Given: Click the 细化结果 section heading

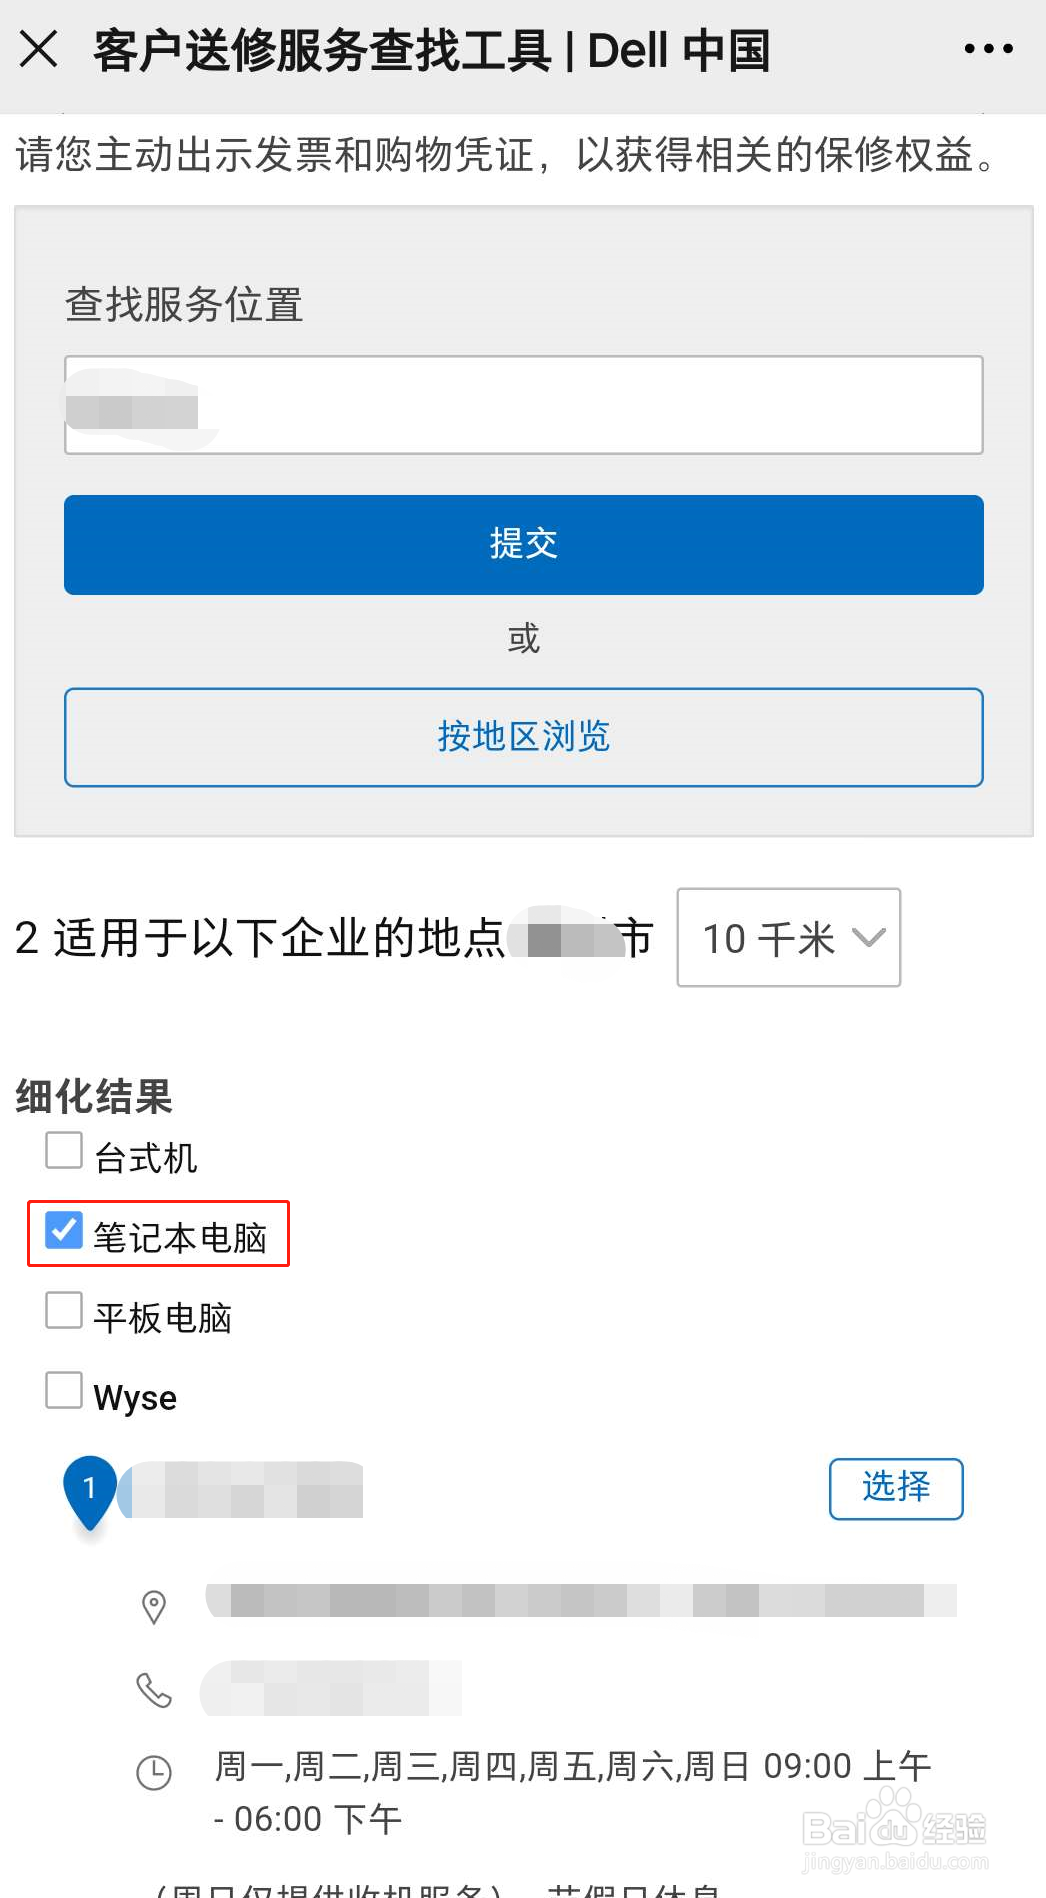Looking at the screenshot, I should tap(92, 1097).
